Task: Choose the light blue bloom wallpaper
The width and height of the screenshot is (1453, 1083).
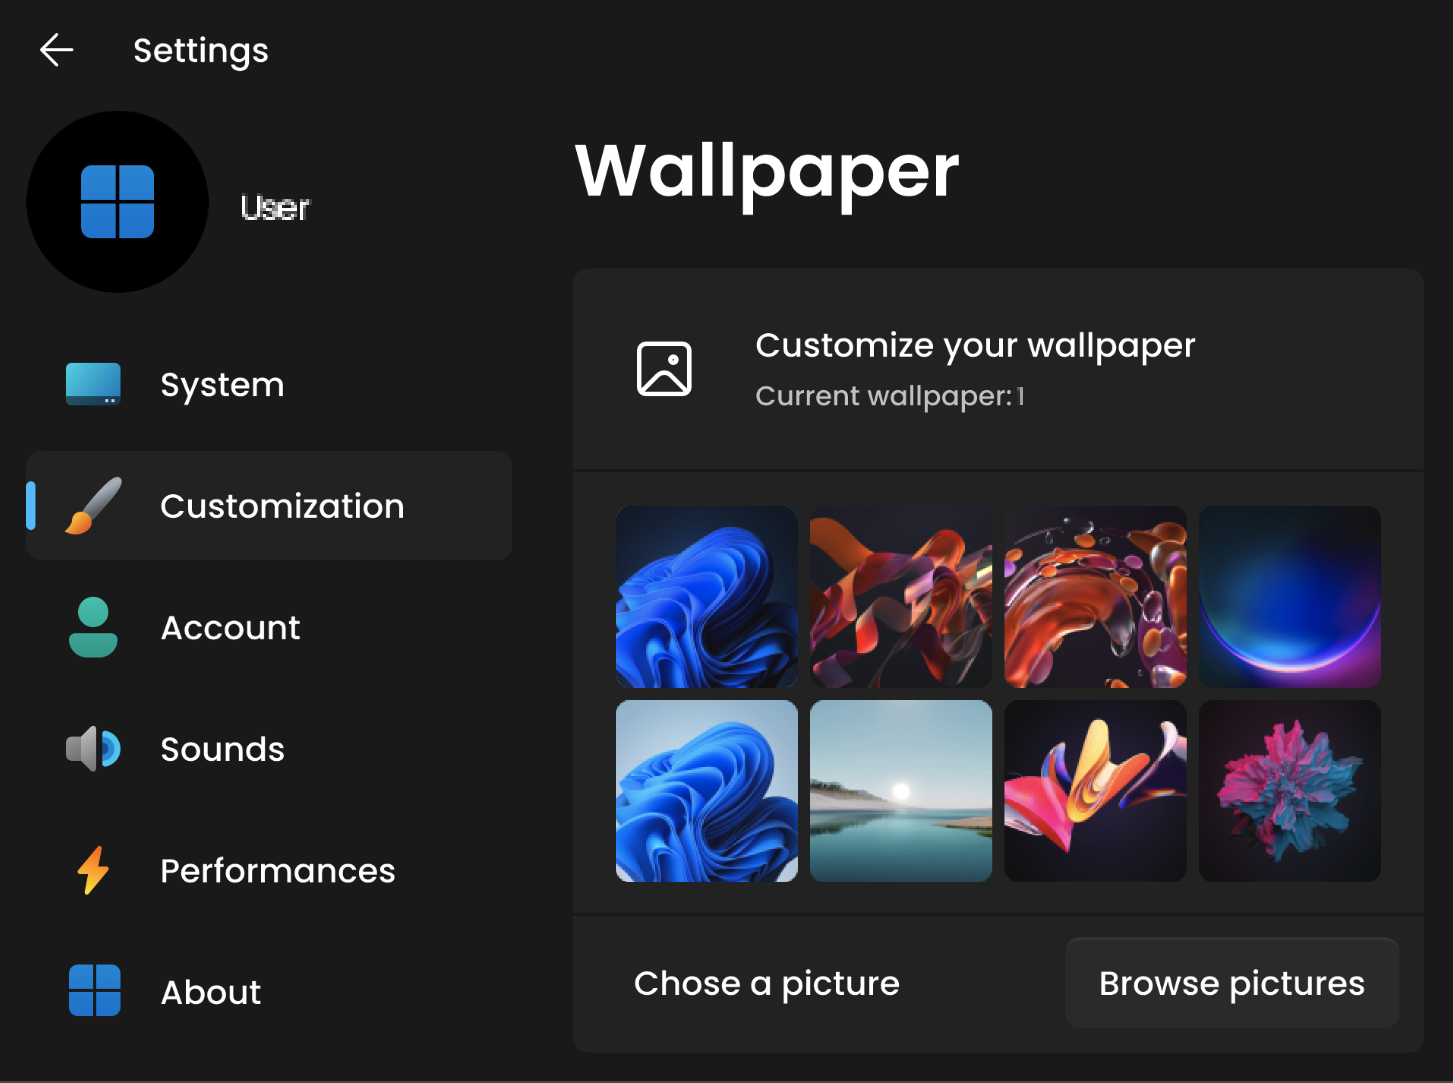Action: [707, 791]
